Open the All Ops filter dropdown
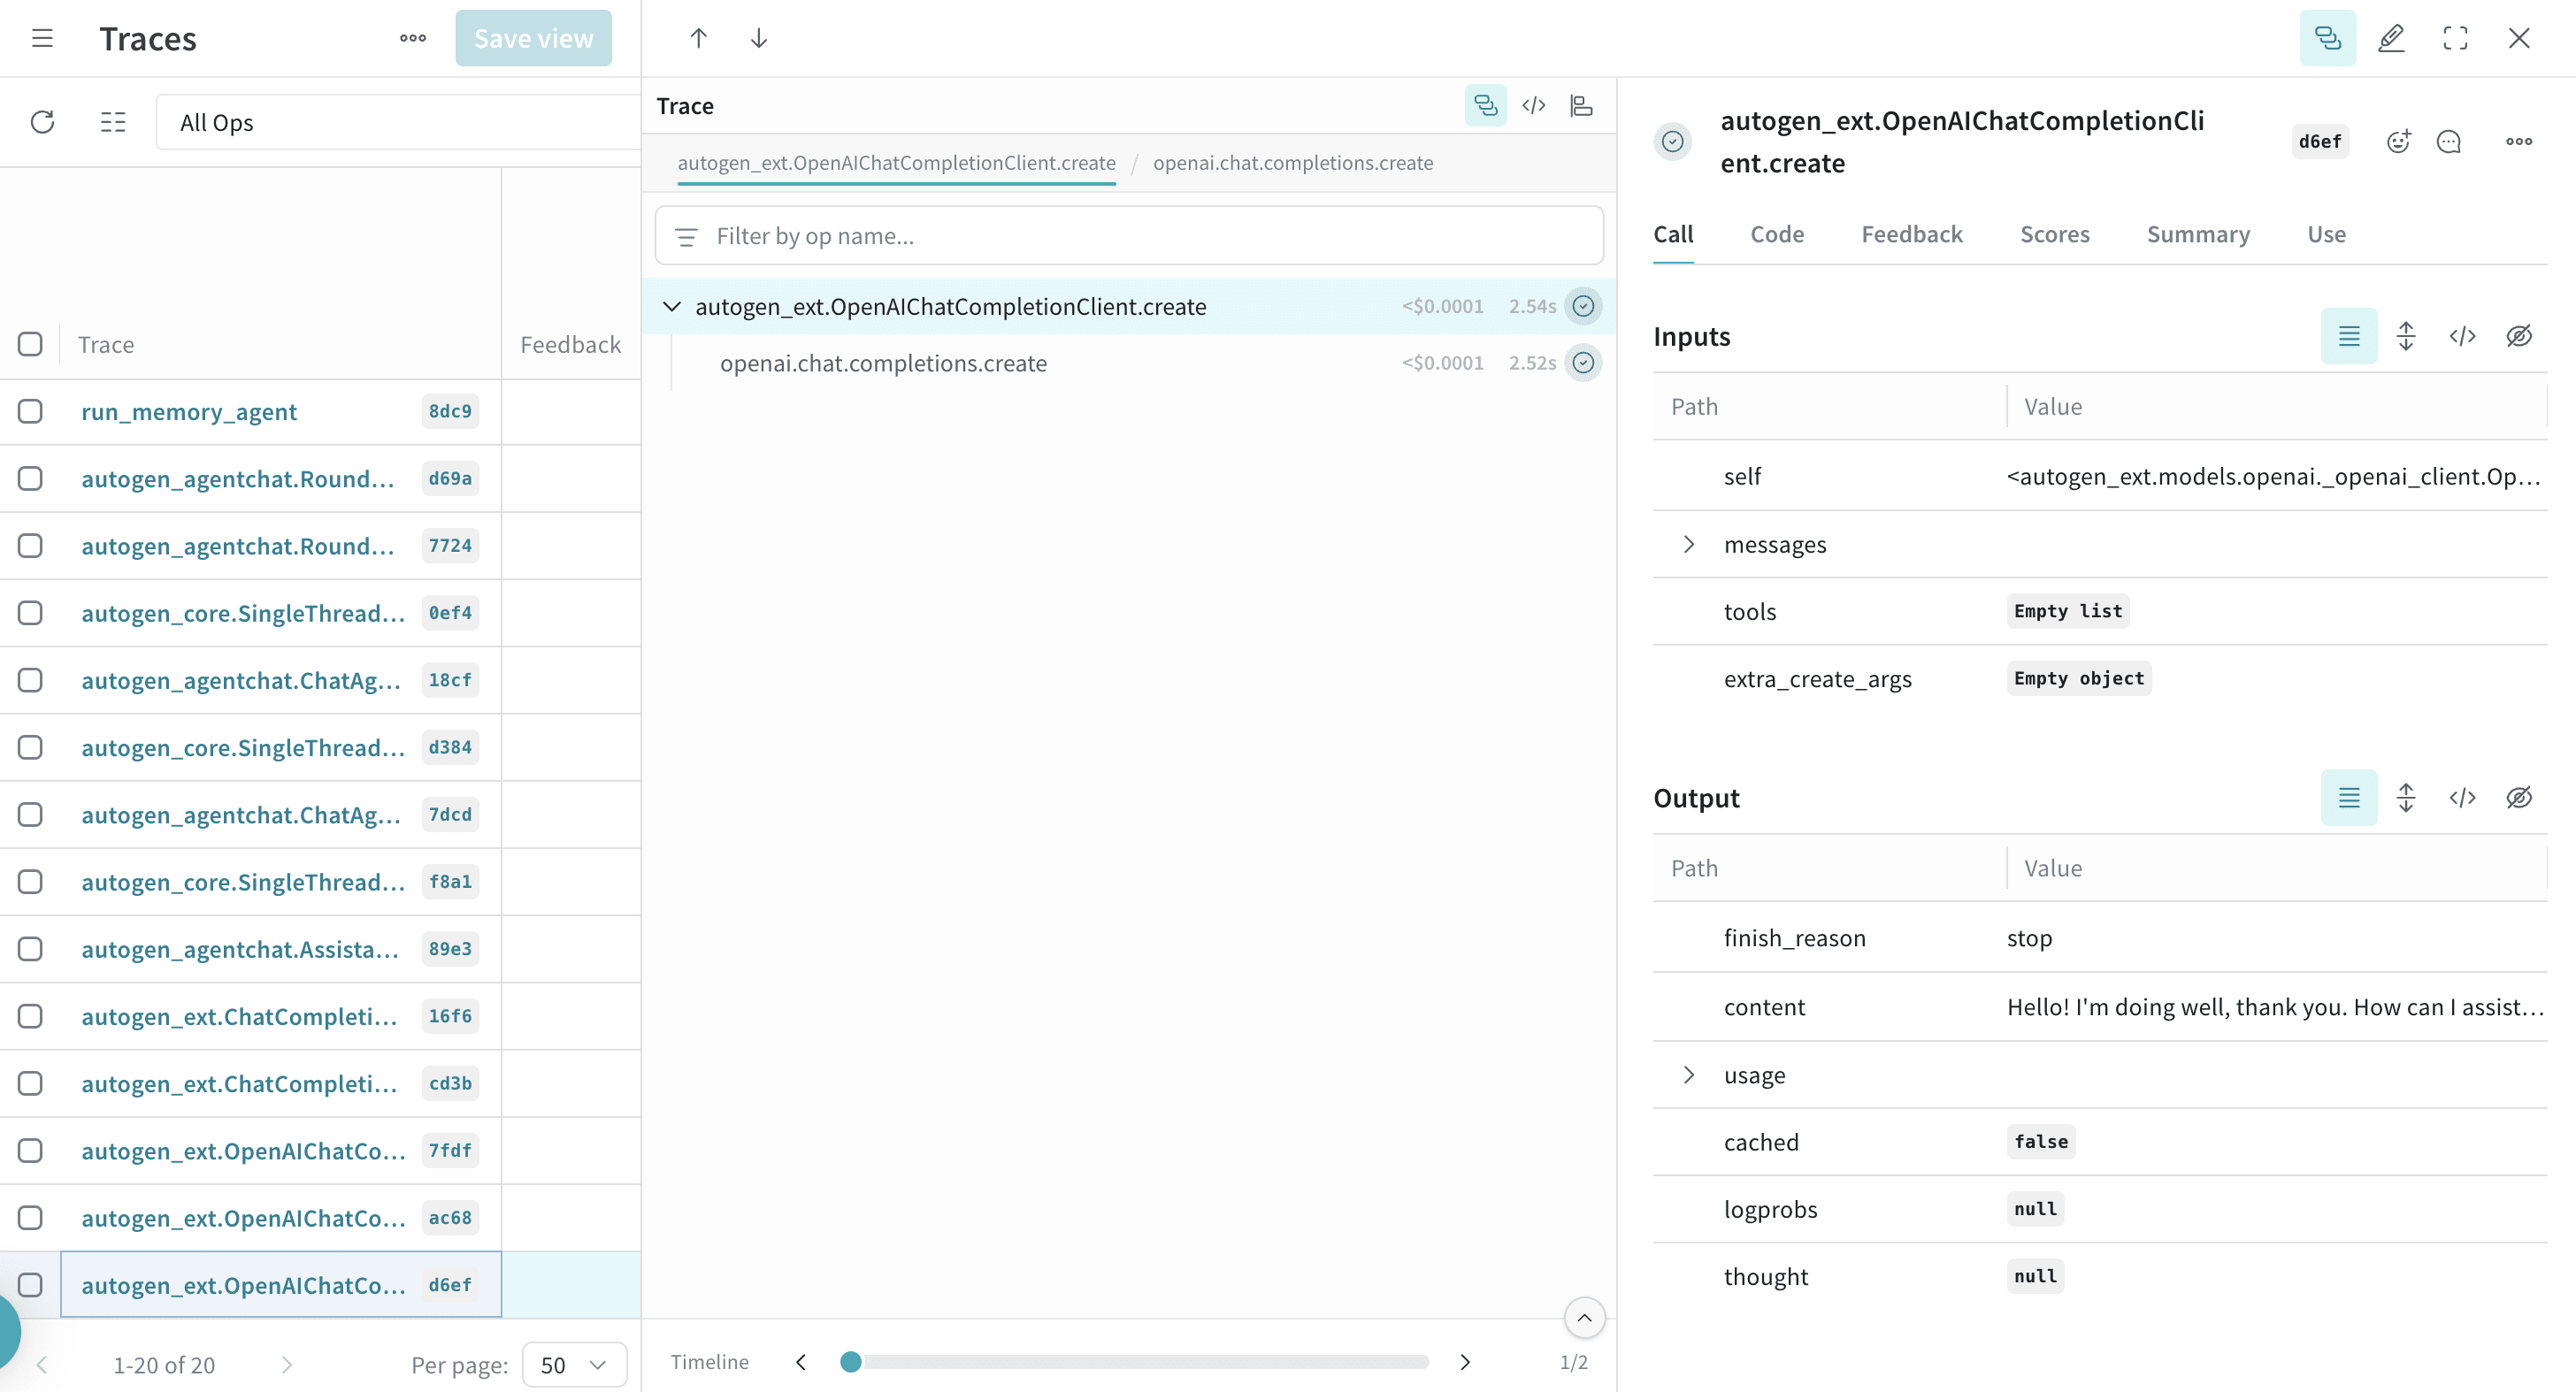Screen dimensions: 2576x1392 click(398, 122)
